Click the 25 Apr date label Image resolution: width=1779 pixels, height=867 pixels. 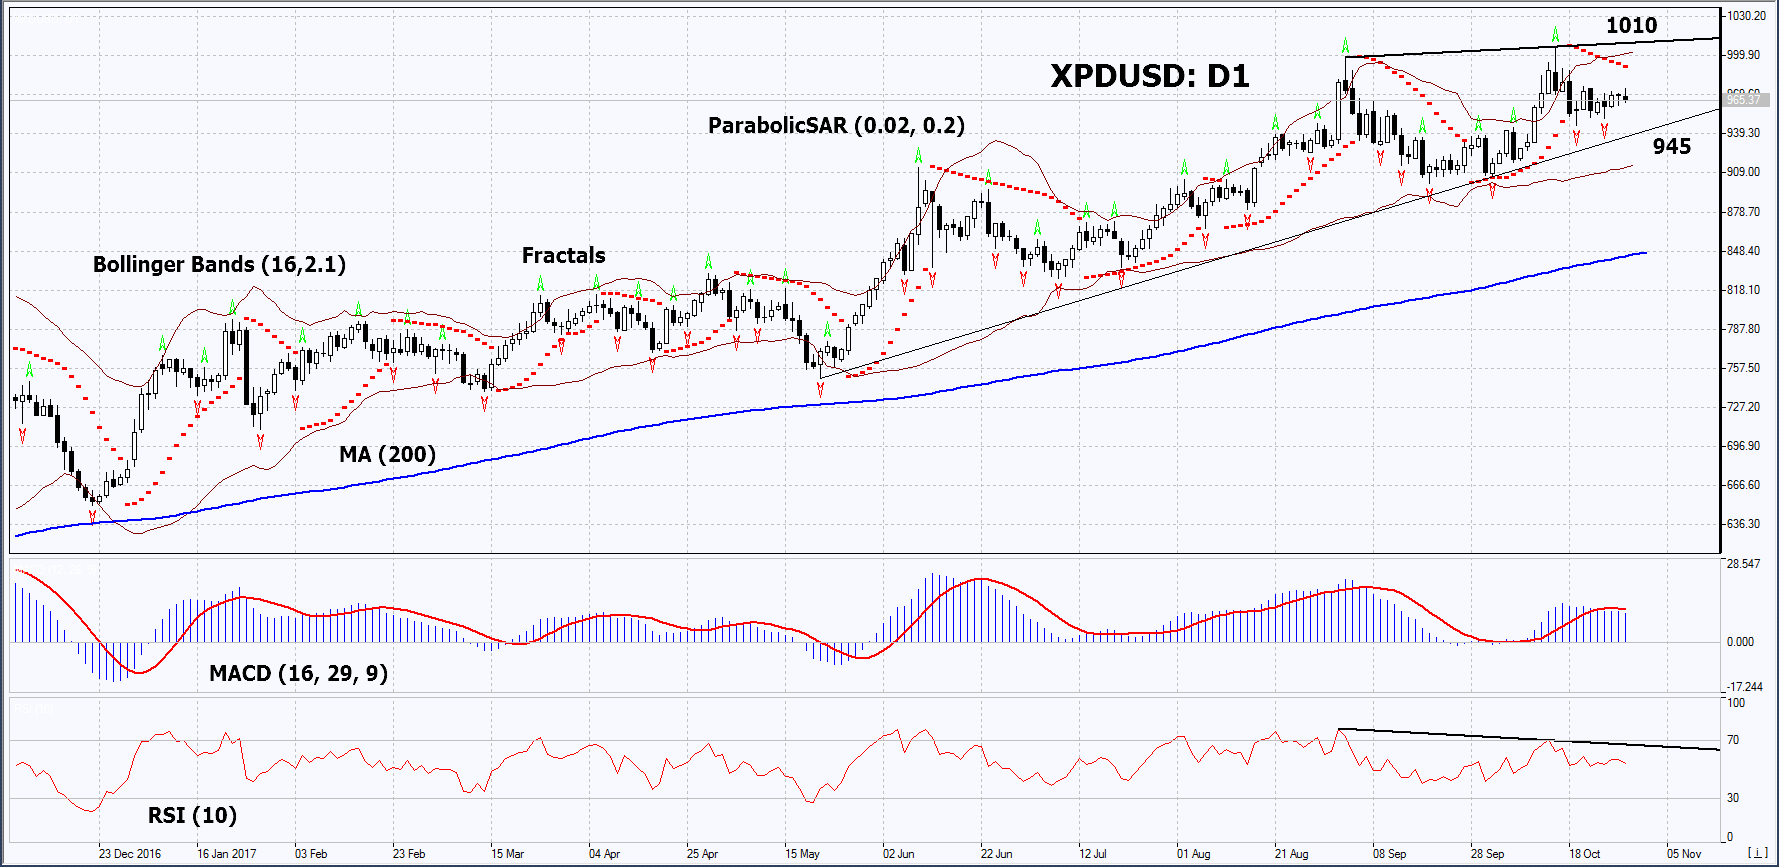[702, 854]
